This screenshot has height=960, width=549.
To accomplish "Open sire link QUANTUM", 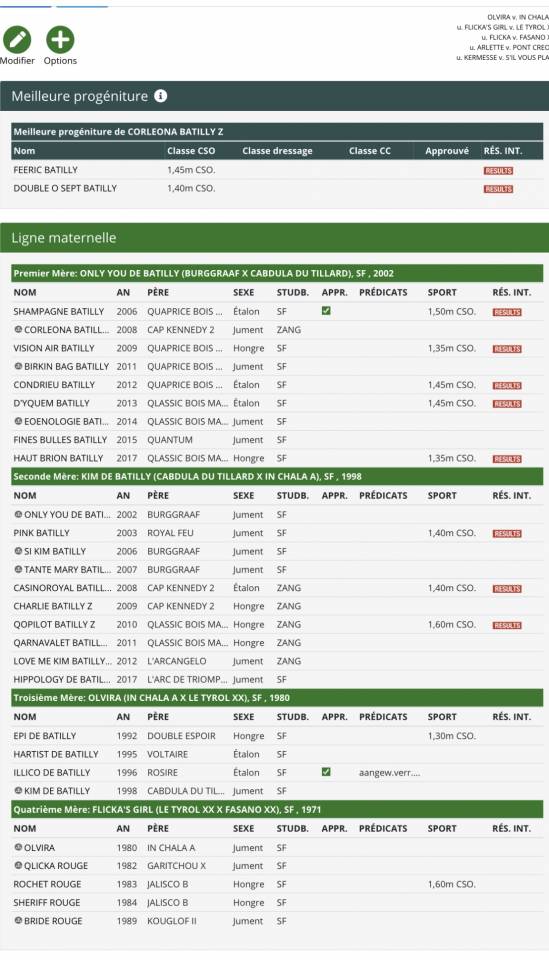I will (170, 440).
